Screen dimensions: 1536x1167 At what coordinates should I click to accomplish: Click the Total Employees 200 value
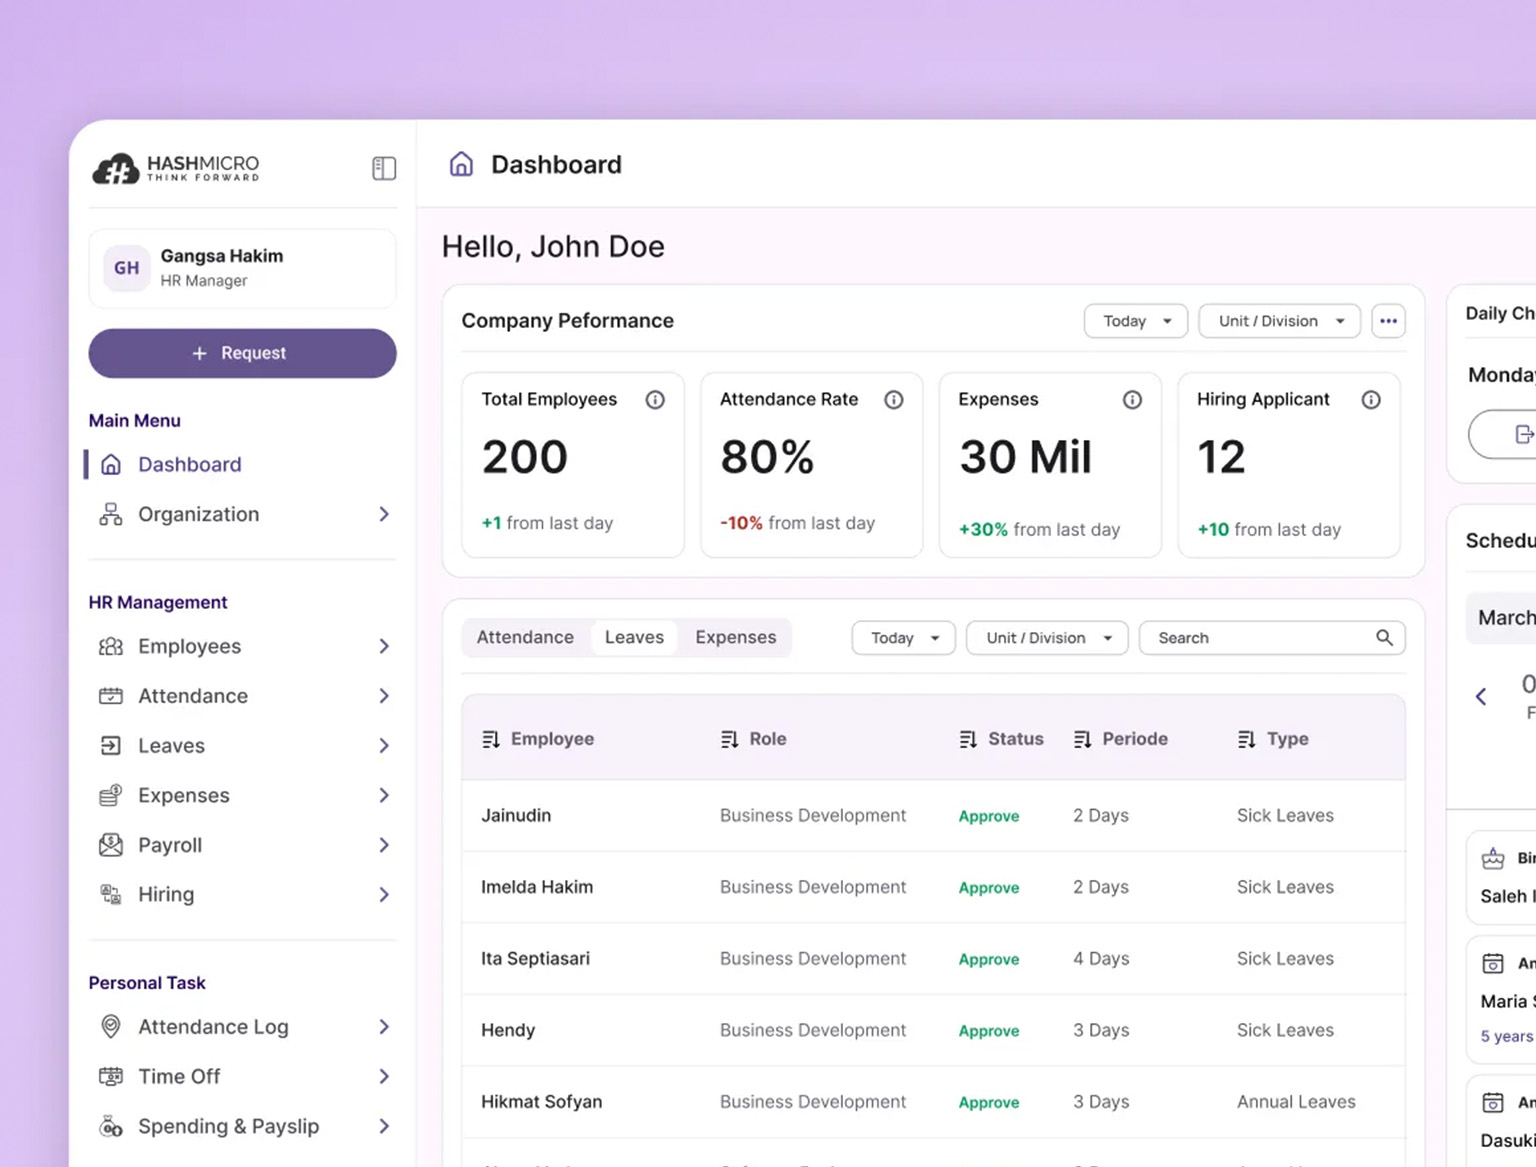pyautogui.click(x=525, y=457)
